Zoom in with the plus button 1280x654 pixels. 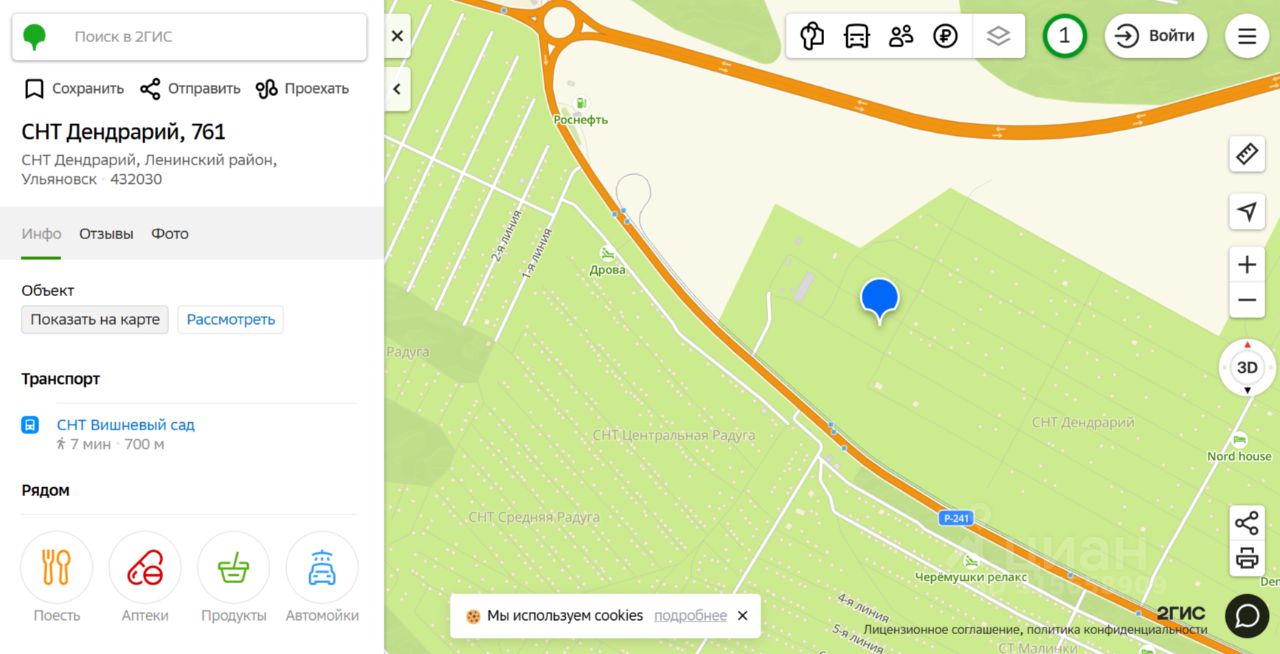click(x=1247, y=265)
